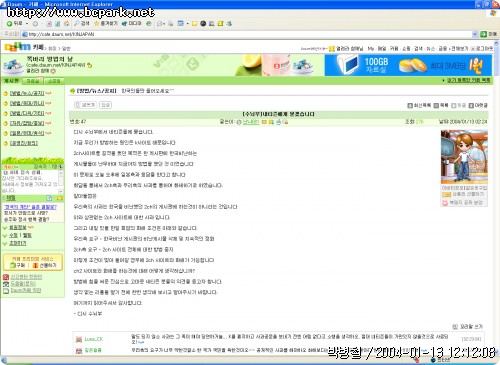This screenshot has width=500, height=365.
Task: Click the Forward arrow in the toolbar
Action: pos(35,24)
